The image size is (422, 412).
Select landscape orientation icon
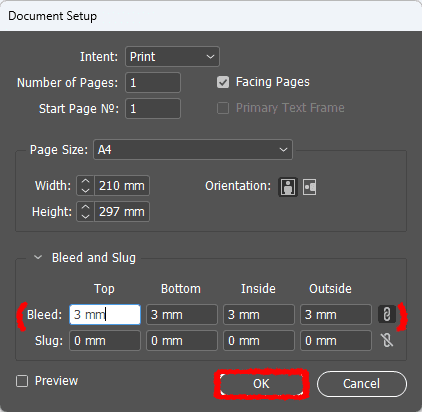310,187
